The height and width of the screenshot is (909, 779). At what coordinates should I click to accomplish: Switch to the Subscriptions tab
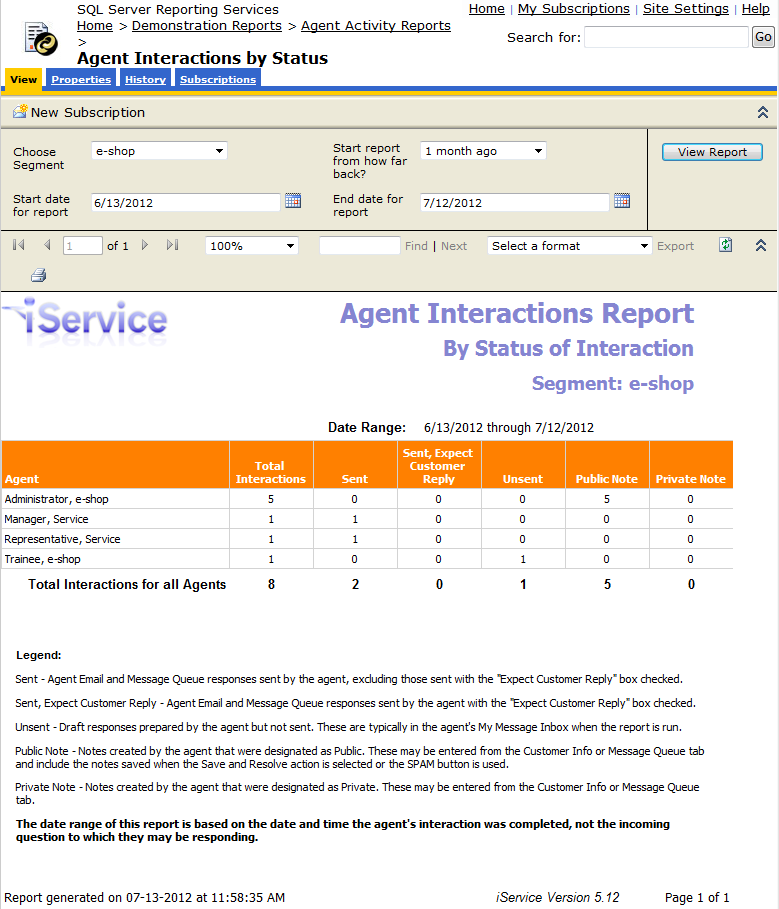click(x=218, y=79)
